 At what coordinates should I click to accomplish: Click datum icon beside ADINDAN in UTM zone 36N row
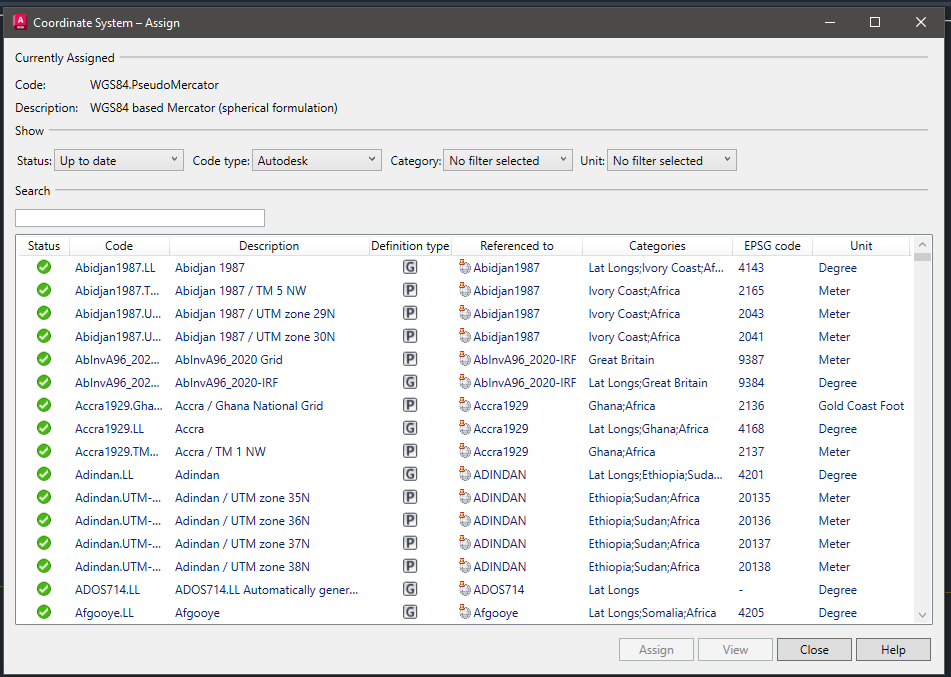tap(465, 520)
